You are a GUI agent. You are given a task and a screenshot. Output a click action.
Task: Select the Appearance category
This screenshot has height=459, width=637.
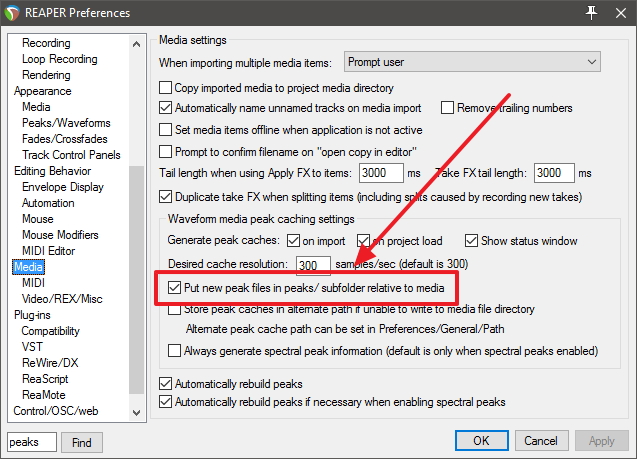tap(43, 91)
